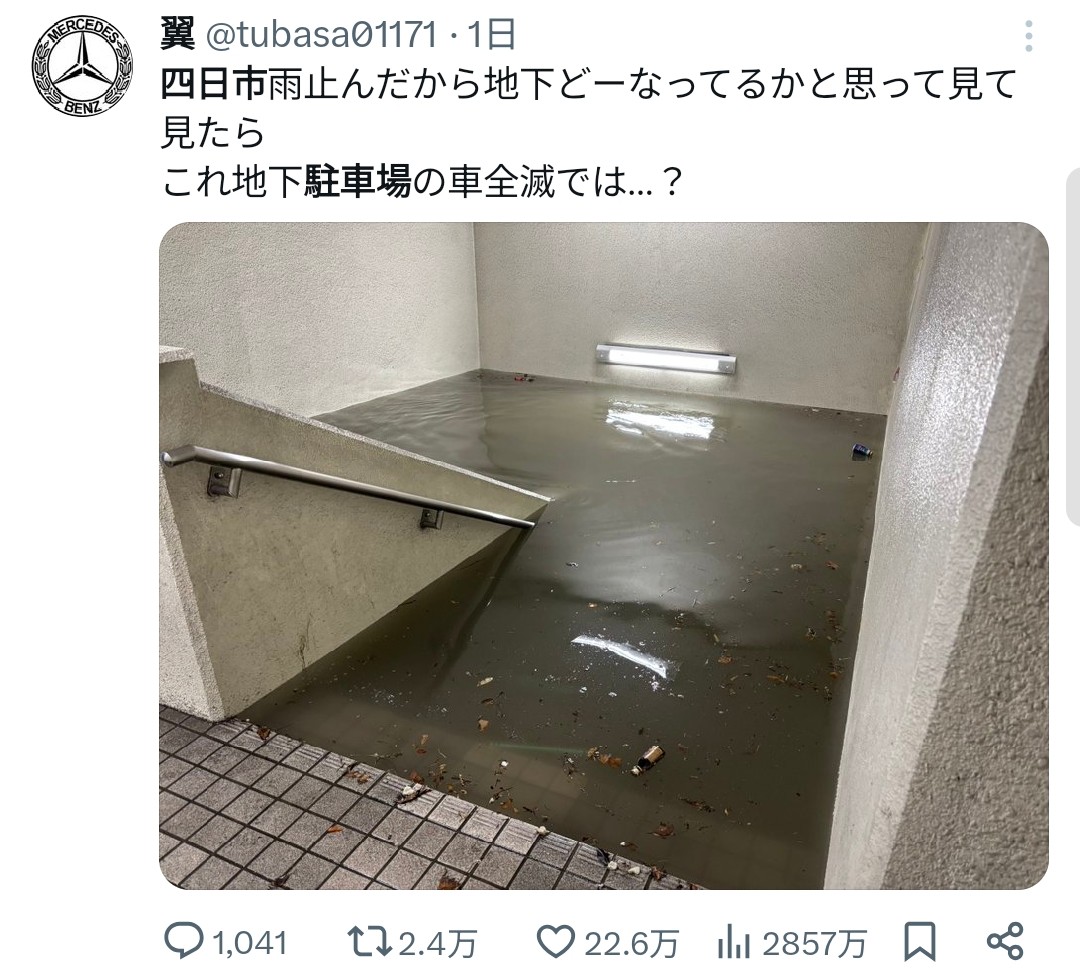
Task: Open the three-dot more options menu
Action: pyautogui.click(x=1028, y=36)
